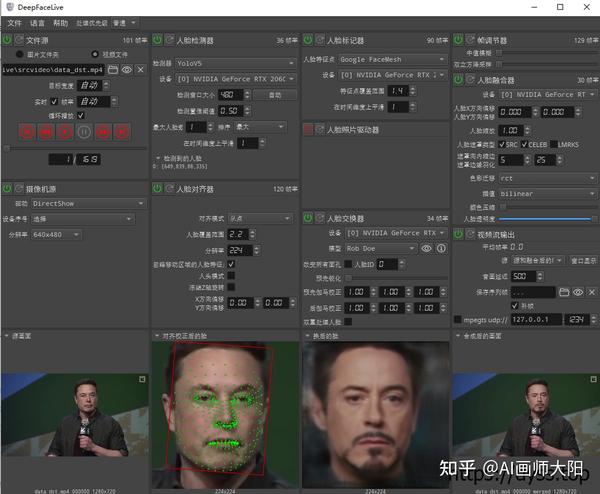Adjust median blur (中值模糊) slider

(548, 52)
